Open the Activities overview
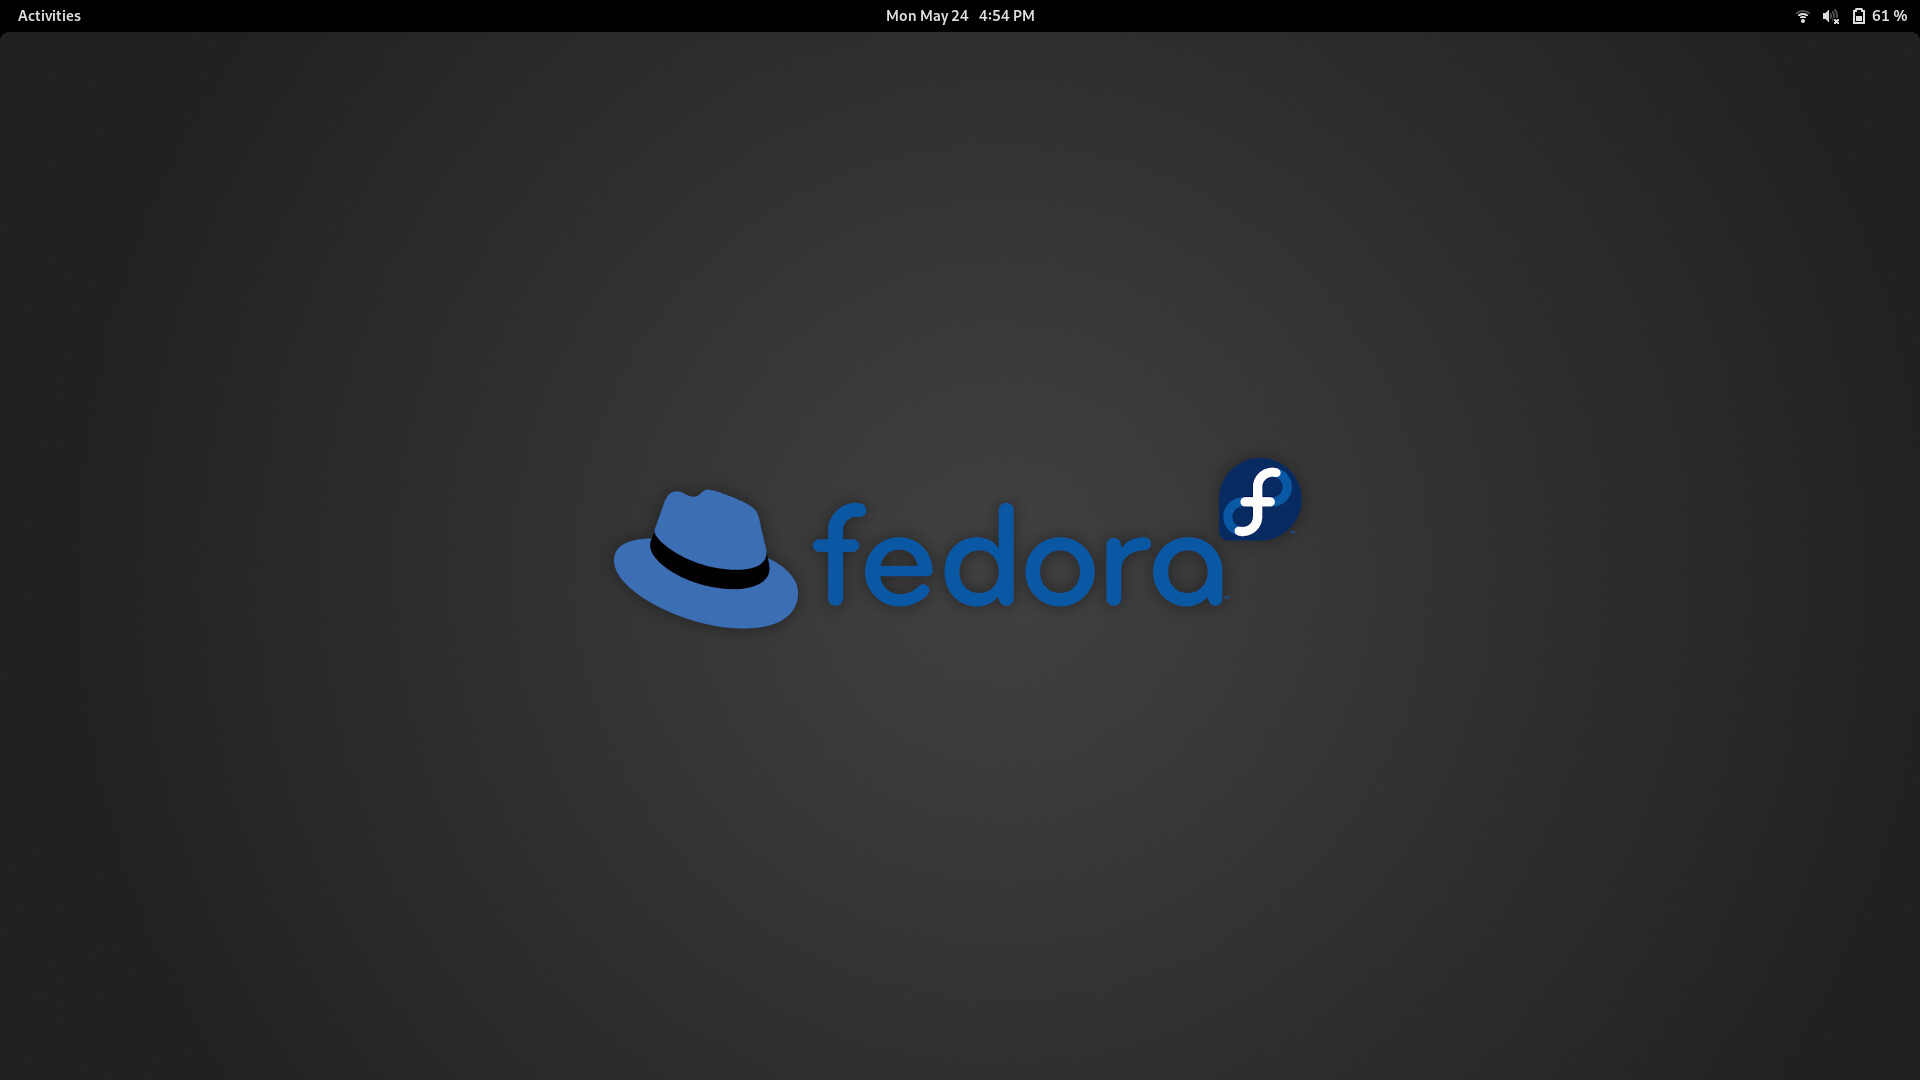This screenshot has height=1080, width=1920. tap(49, 16)
